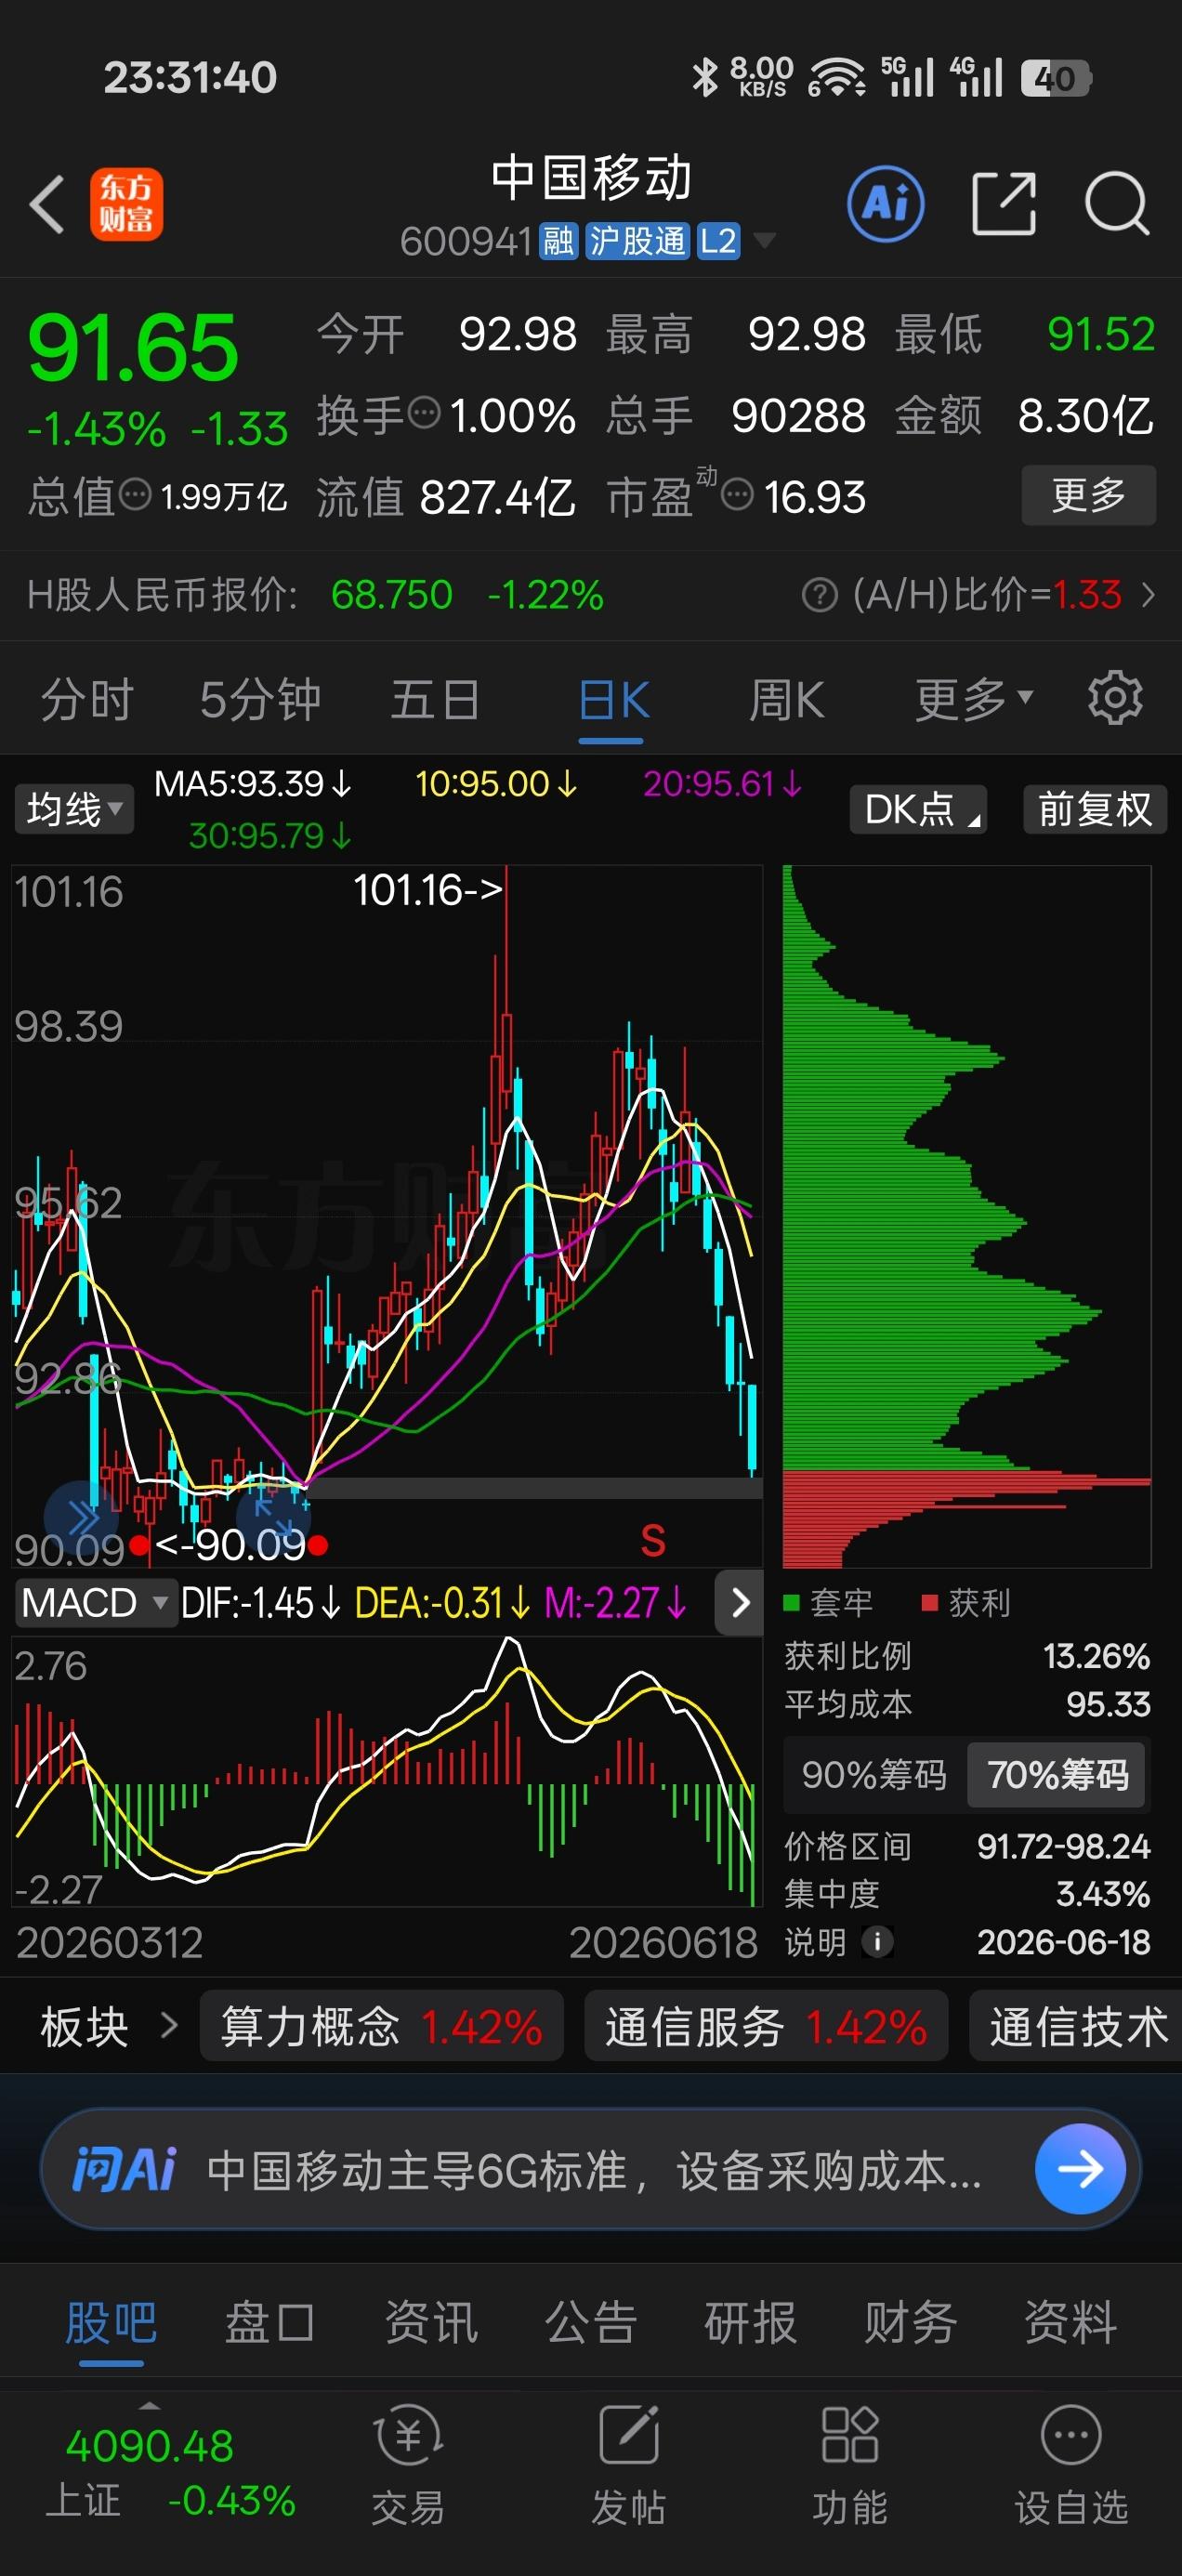Open 资讯 news tab
Image resolution: width=1182 pixels, height=2576 pixels.
[x=431, y=2322]
